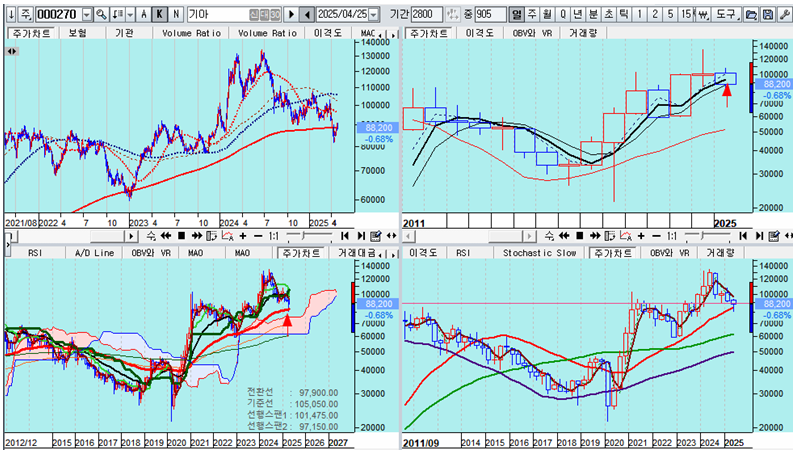Click the stock search magnifier icon
The width and height of the screenshot is (795, 451).
101,14
